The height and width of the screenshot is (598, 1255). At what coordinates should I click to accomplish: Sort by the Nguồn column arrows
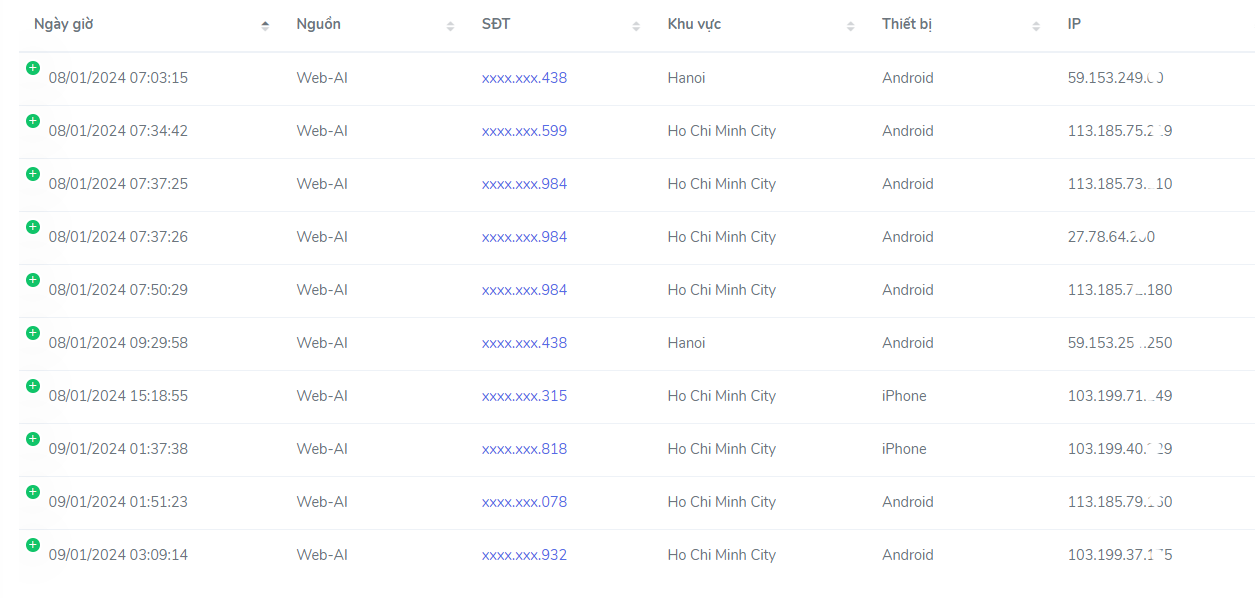tap(450, 26)
